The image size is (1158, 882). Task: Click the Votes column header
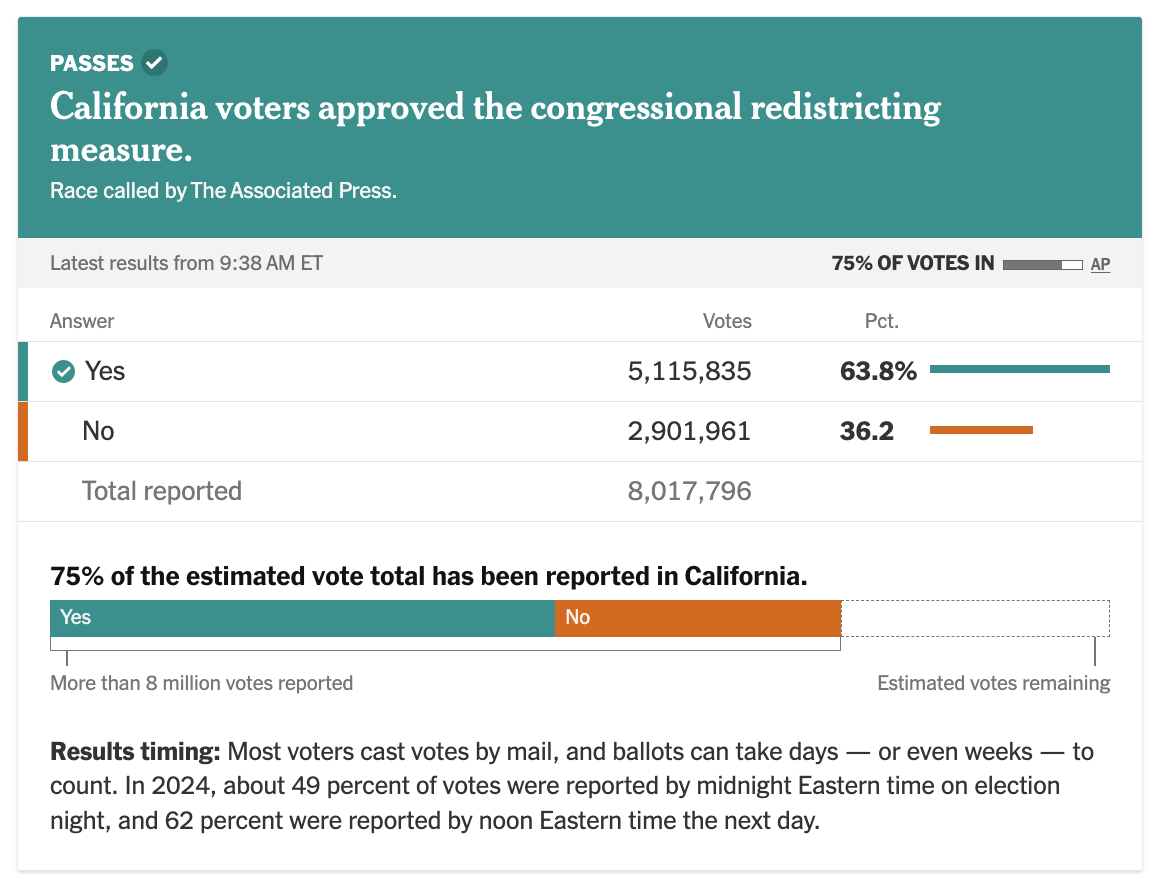click(727, 321)
